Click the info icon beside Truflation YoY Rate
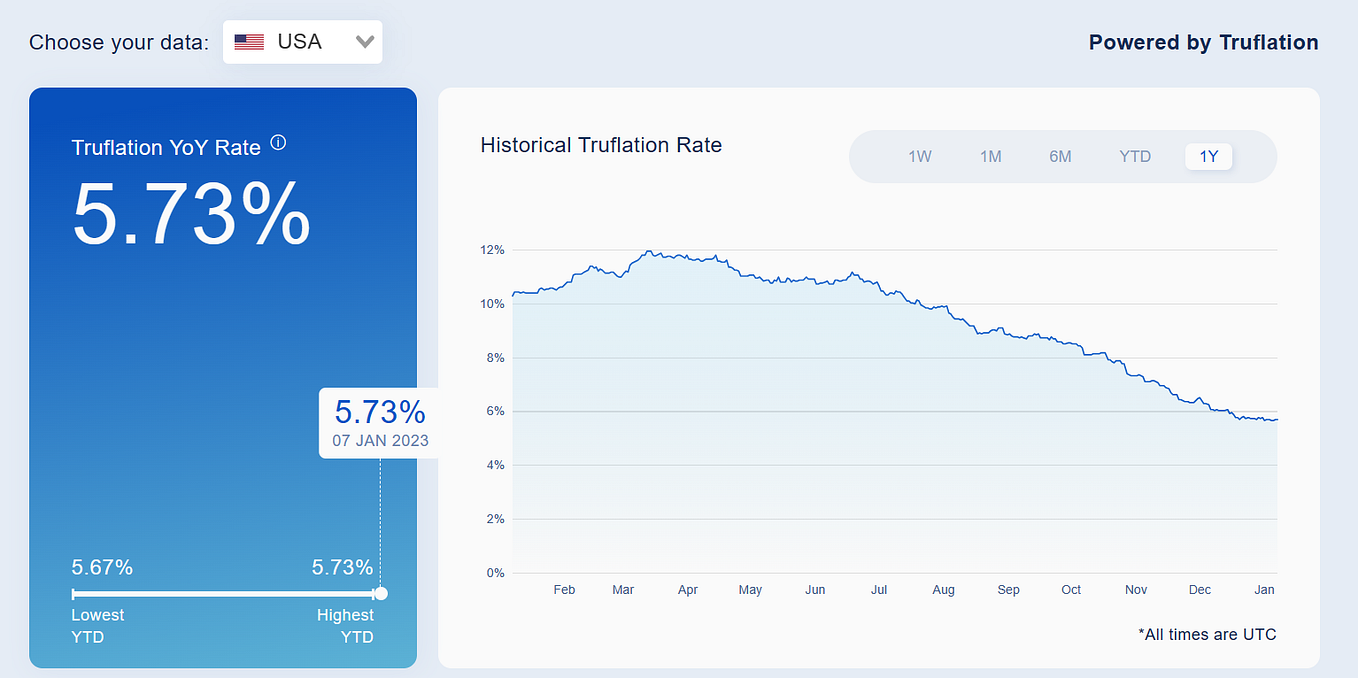Viewport: 1358px width, 678px height. pyautogui.click(x=277, y=142)
